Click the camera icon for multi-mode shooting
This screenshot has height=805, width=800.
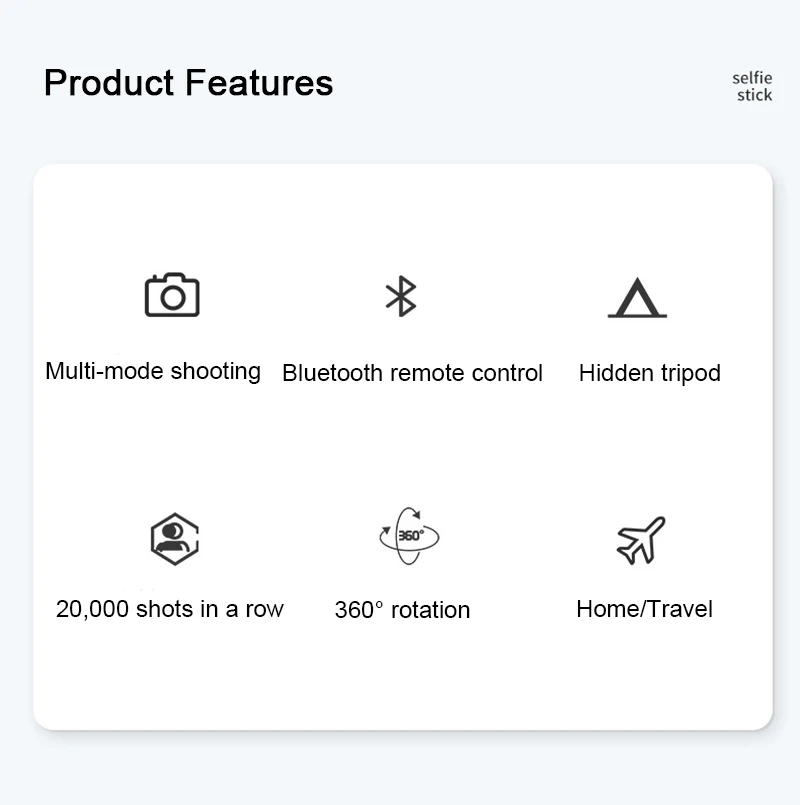(172, 295)
